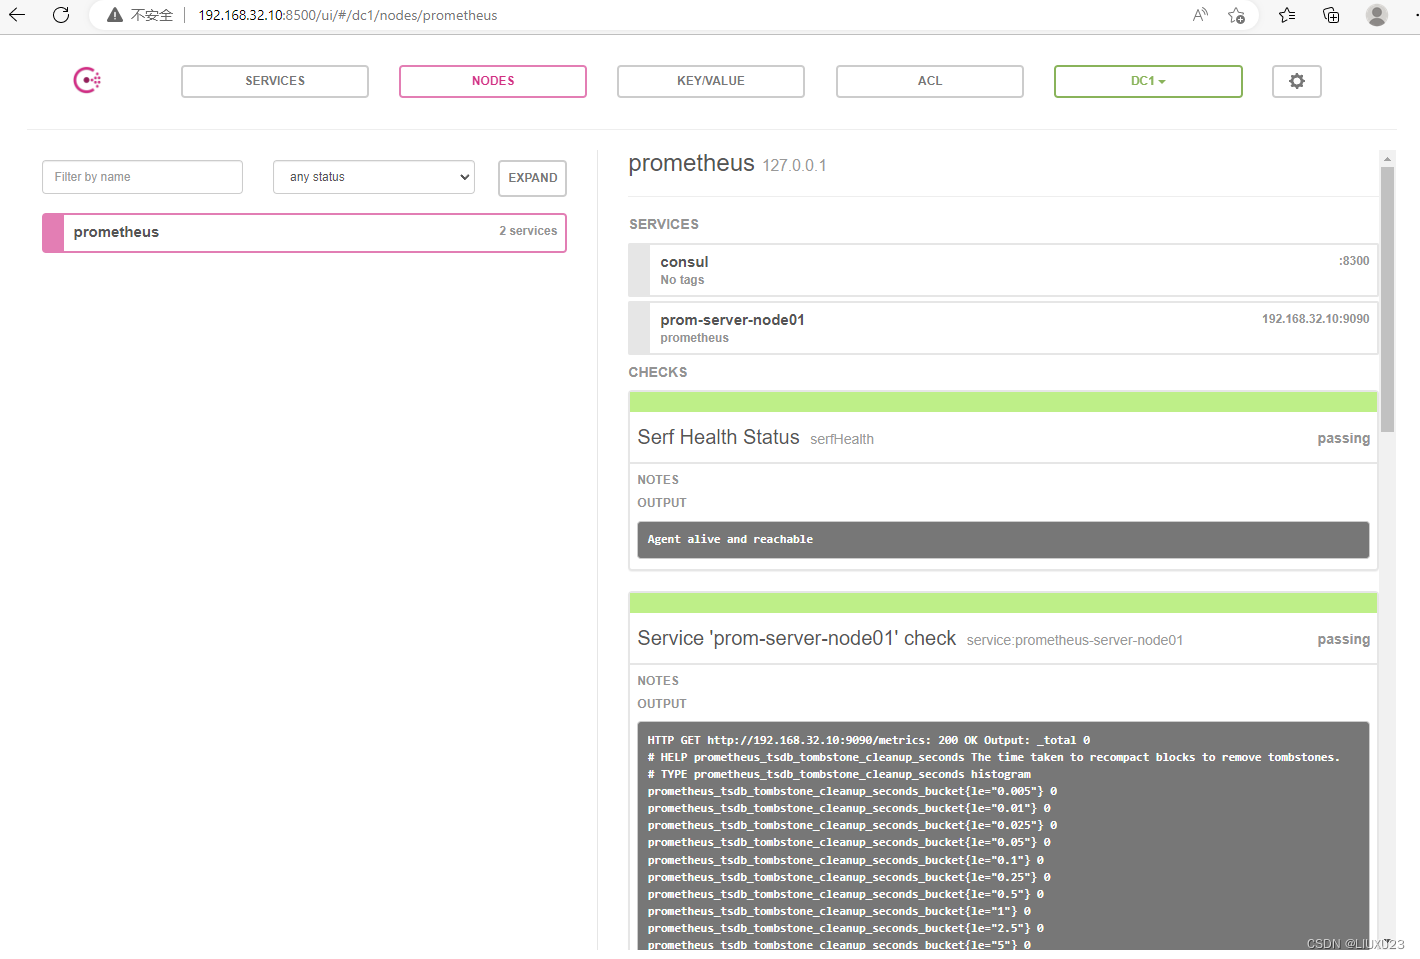This screenshot has width=1420, height=959.
Task: Open browser favorites list icon
Action: [x=1287, y=15]
